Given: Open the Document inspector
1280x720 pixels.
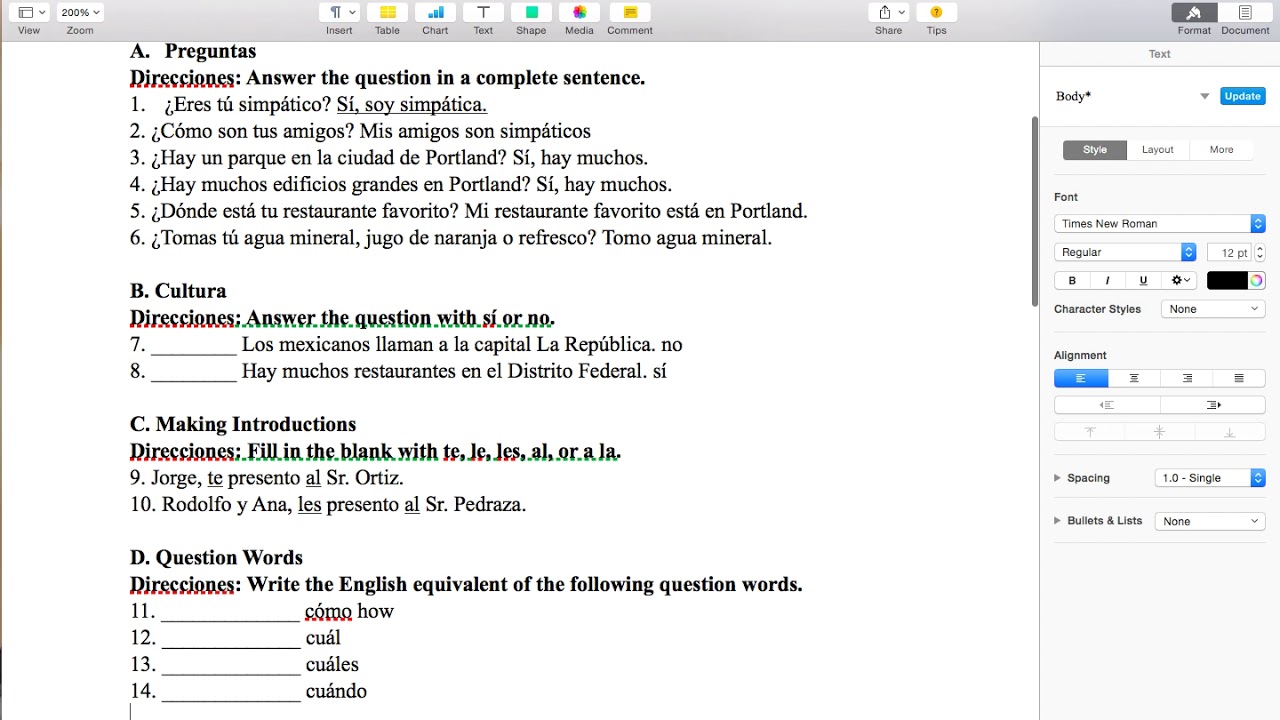Looking at the screenshot, I should coord(1245,12).
